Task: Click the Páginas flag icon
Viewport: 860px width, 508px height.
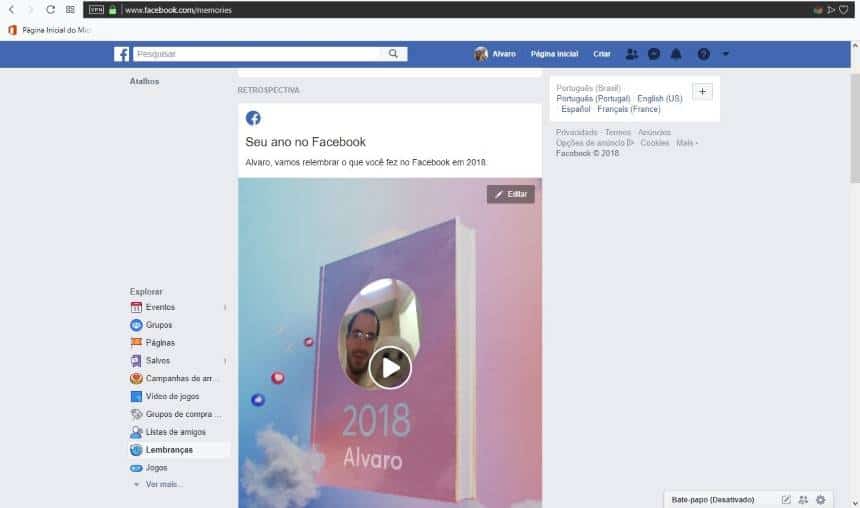Action: [136, 342]
